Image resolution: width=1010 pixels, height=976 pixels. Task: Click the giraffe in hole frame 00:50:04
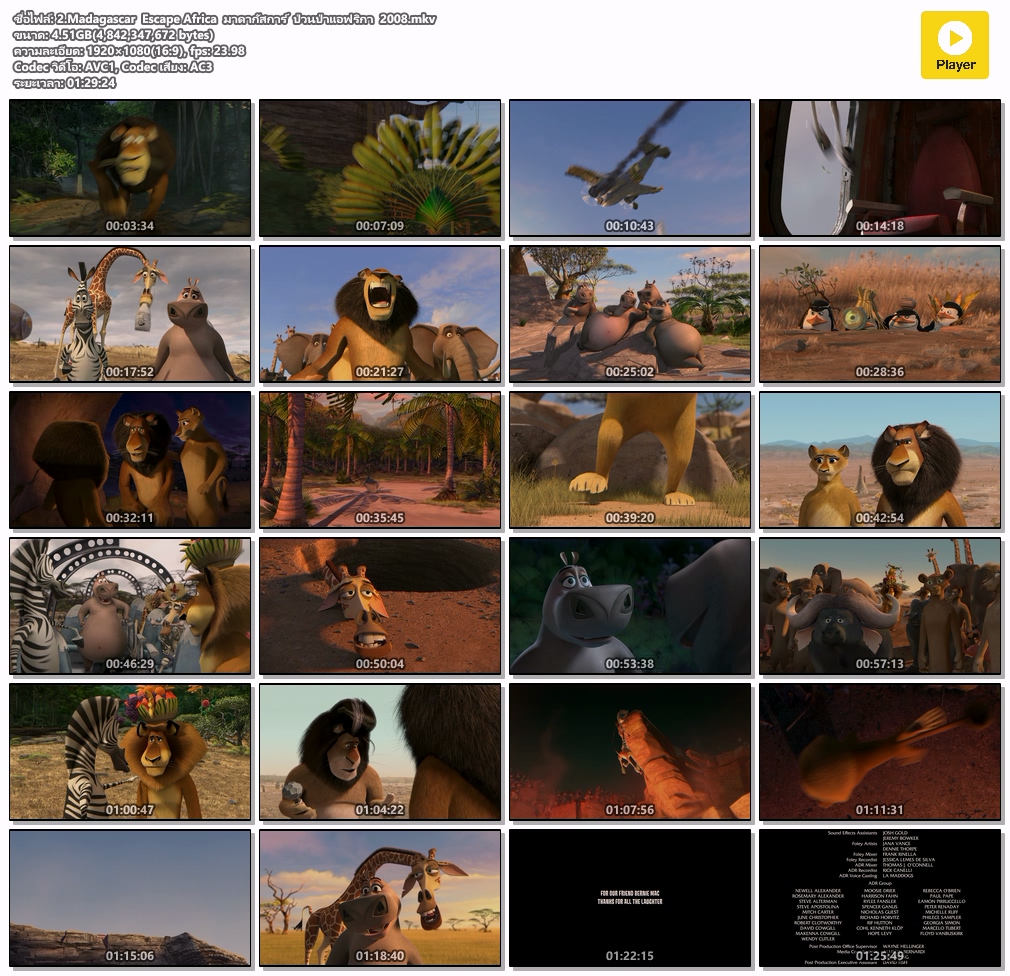[x=380, y=606]
